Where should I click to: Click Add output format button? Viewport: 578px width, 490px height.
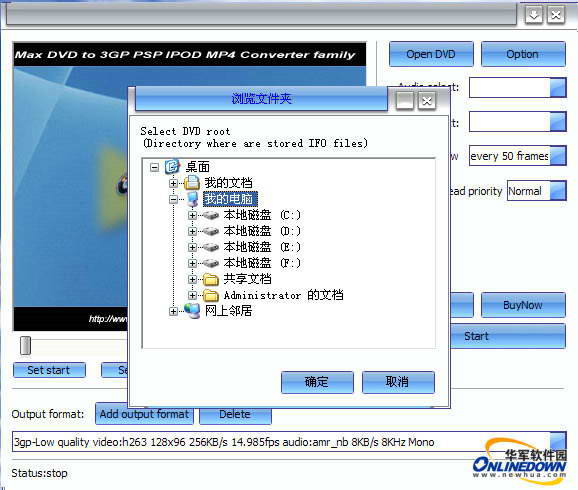click(x=144, y=414)
